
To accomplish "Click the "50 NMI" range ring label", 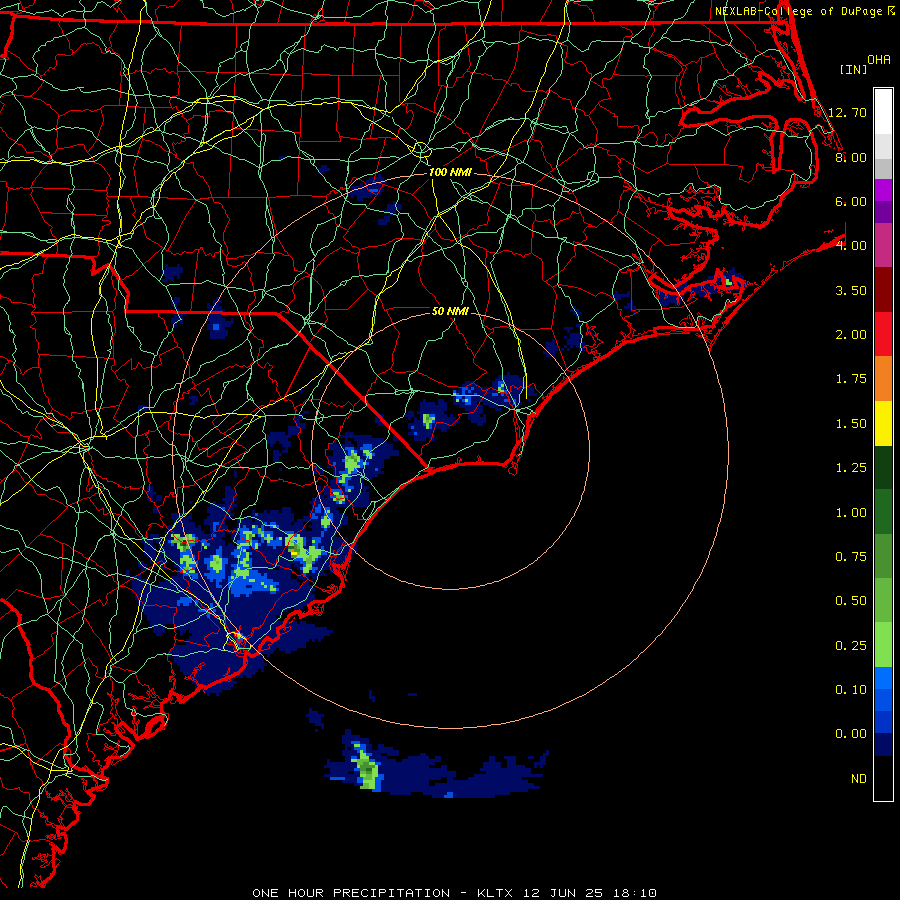I will (450, 311).
